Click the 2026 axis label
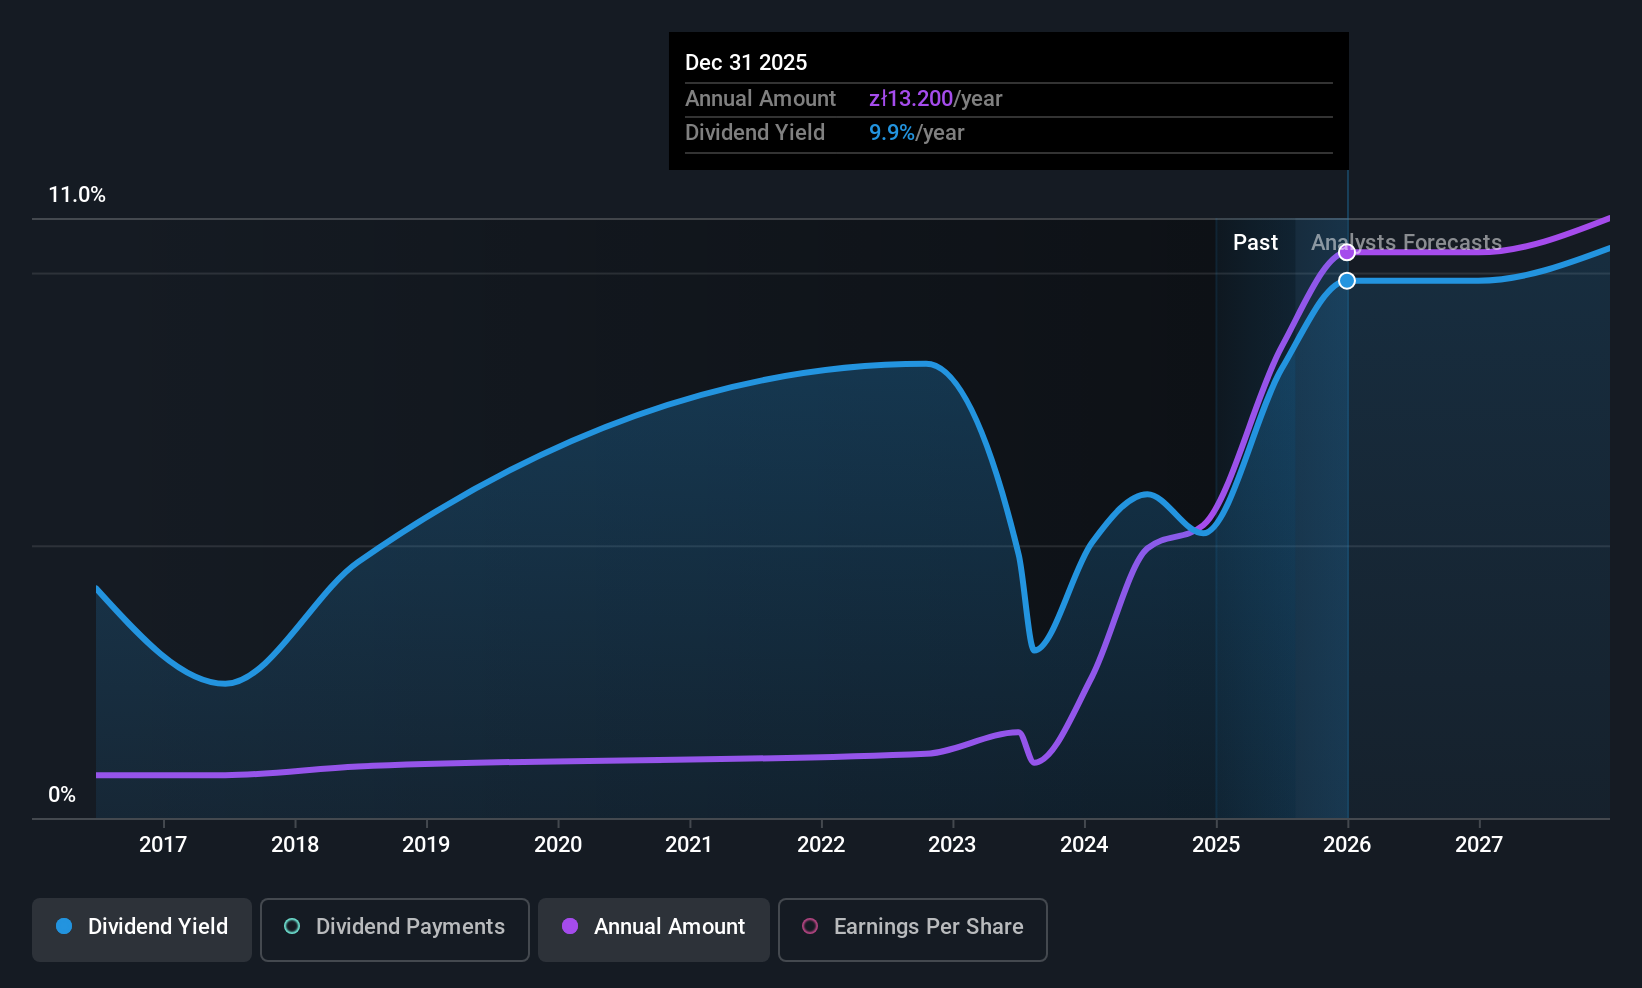The height and width of the screenshot is (988, 1642). [x=1347, y=845]
